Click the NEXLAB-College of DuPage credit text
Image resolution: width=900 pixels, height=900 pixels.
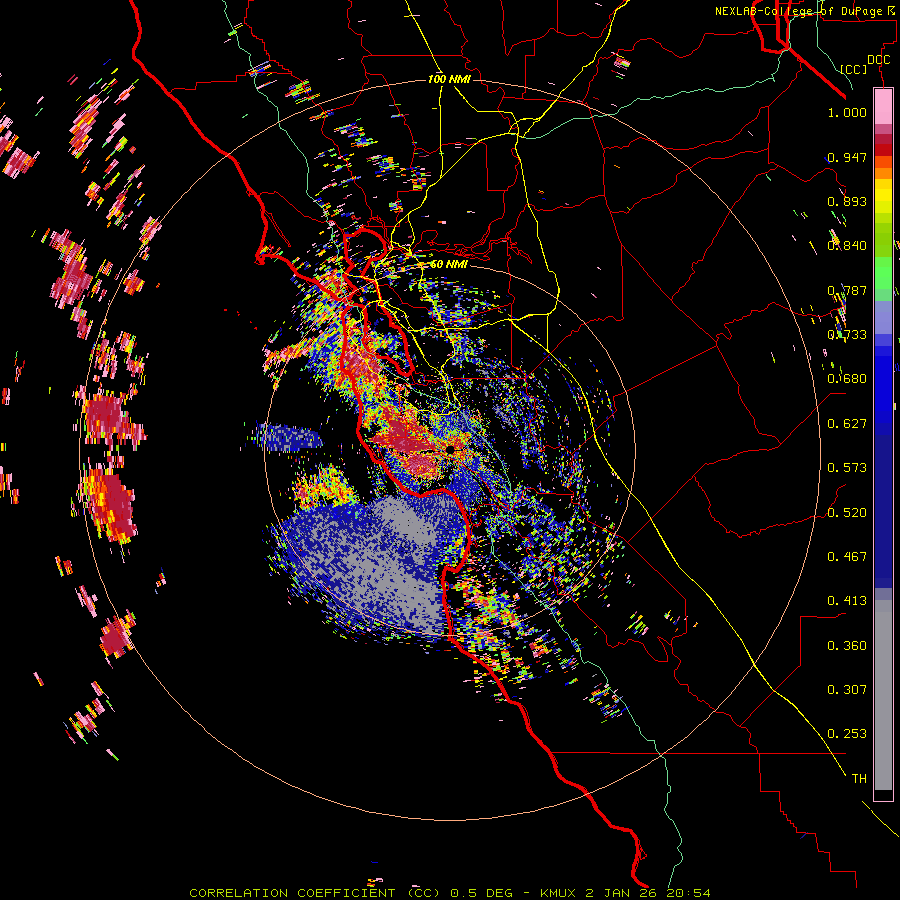pyautogui.click(x=805, y=11)
